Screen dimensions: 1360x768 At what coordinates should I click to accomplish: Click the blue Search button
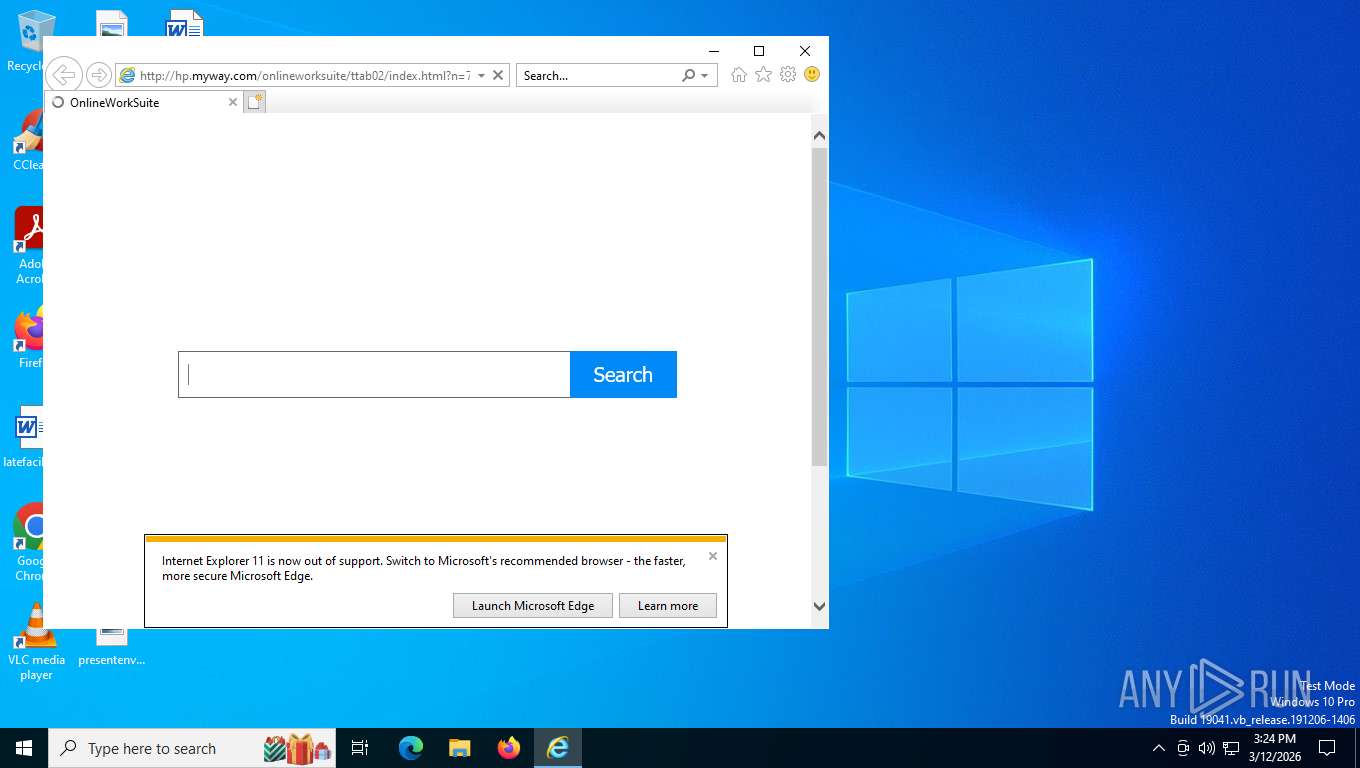[623, 374]
